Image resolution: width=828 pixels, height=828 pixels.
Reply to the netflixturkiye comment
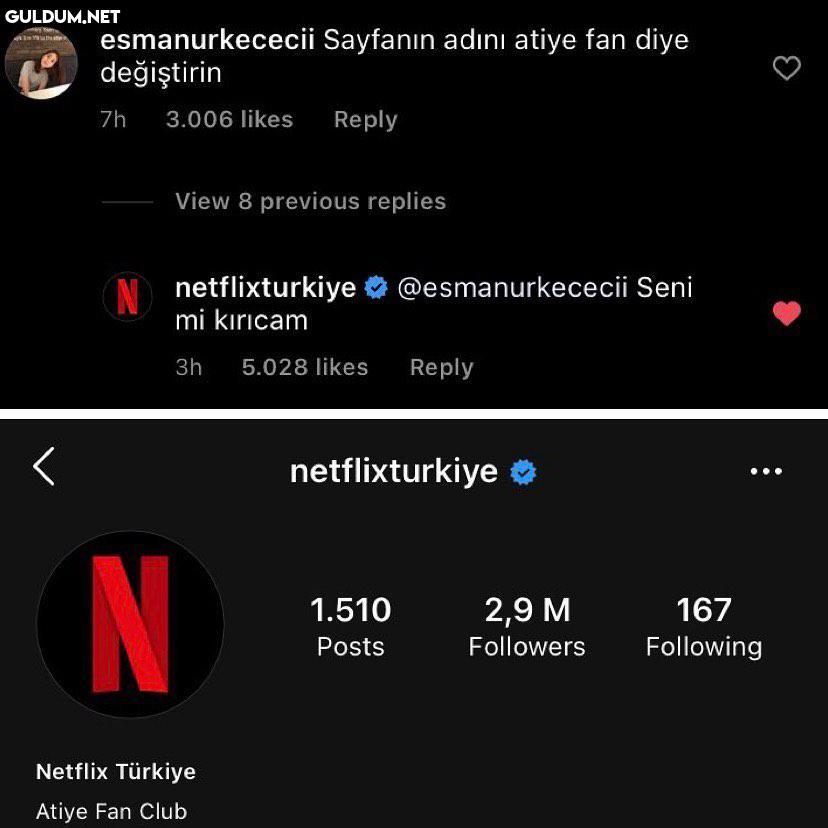[x=441, y=367]
